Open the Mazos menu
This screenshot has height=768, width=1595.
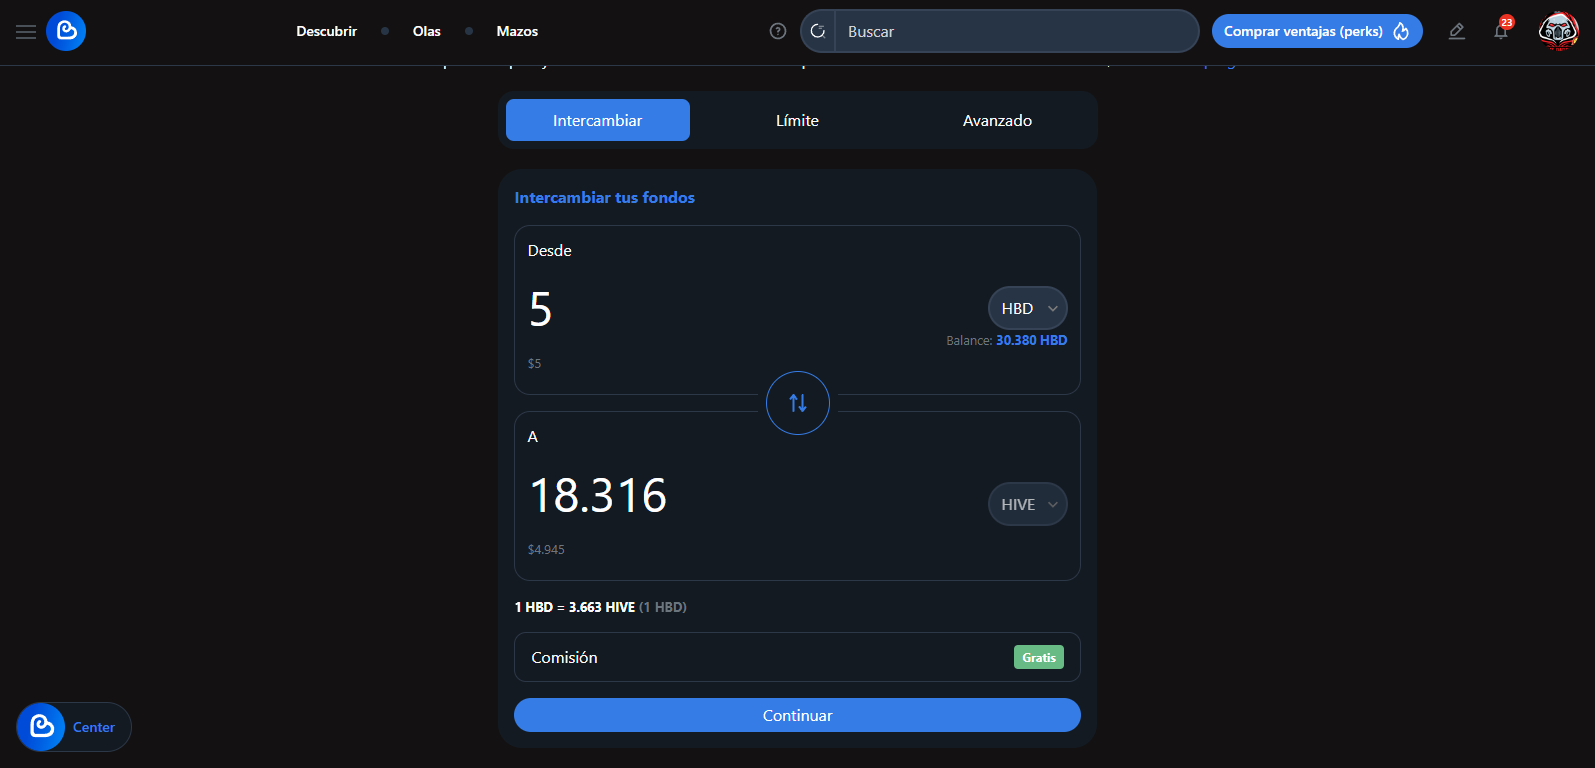(517, 31)
